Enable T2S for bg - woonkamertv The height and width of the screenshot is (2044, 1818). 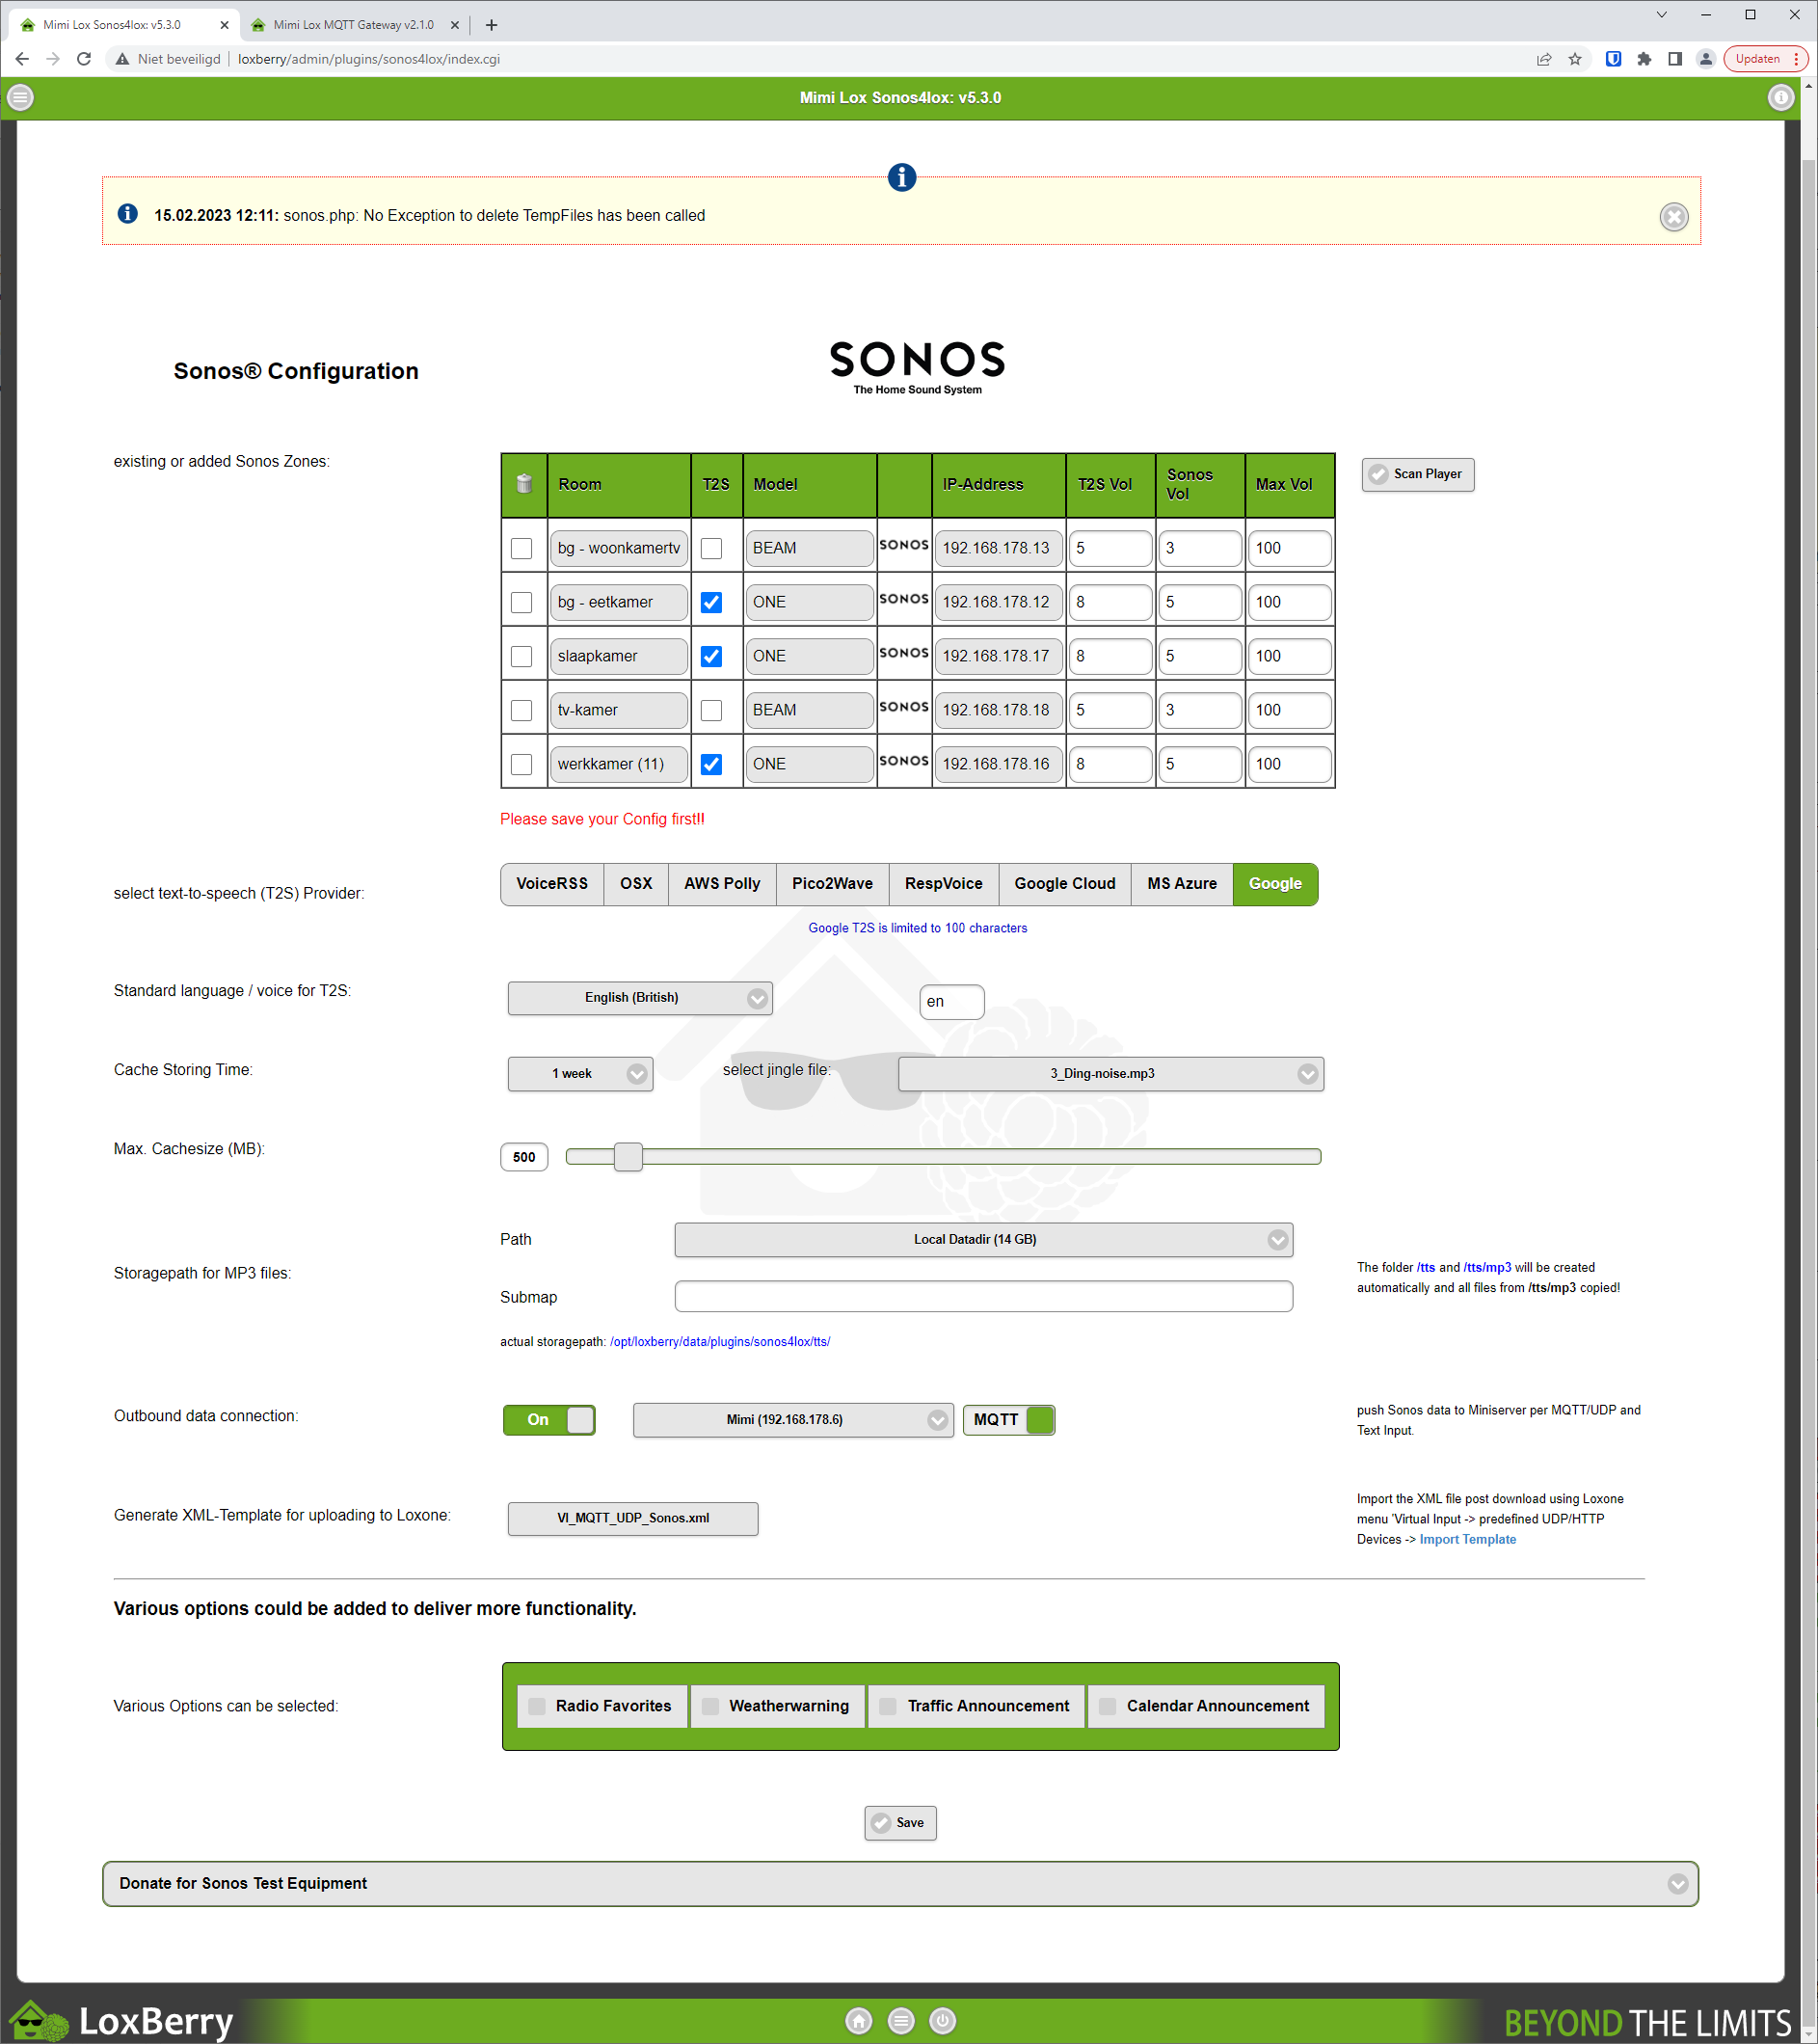point(711,548)
